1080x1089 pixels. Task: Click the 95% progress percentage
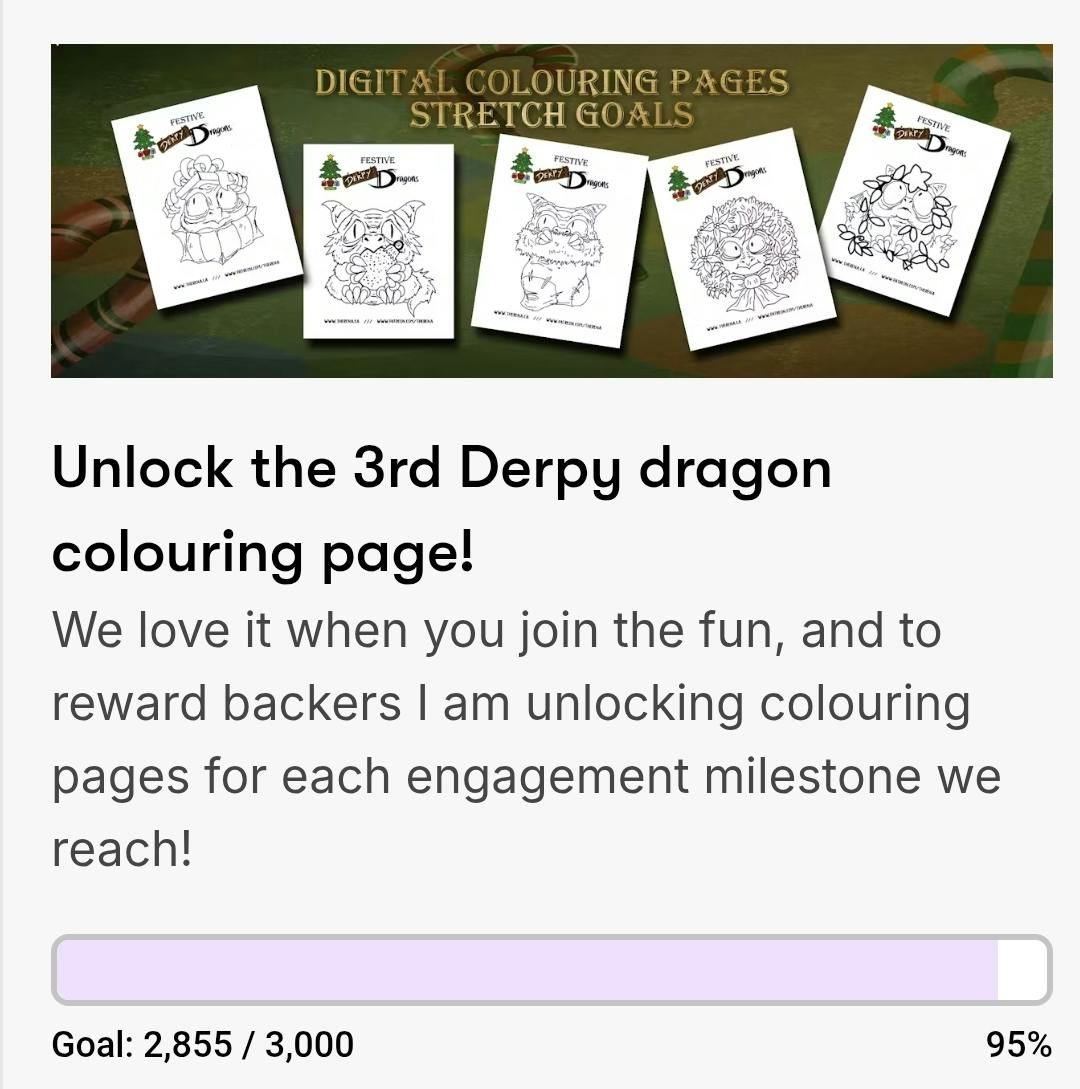click(1019, 1044)
